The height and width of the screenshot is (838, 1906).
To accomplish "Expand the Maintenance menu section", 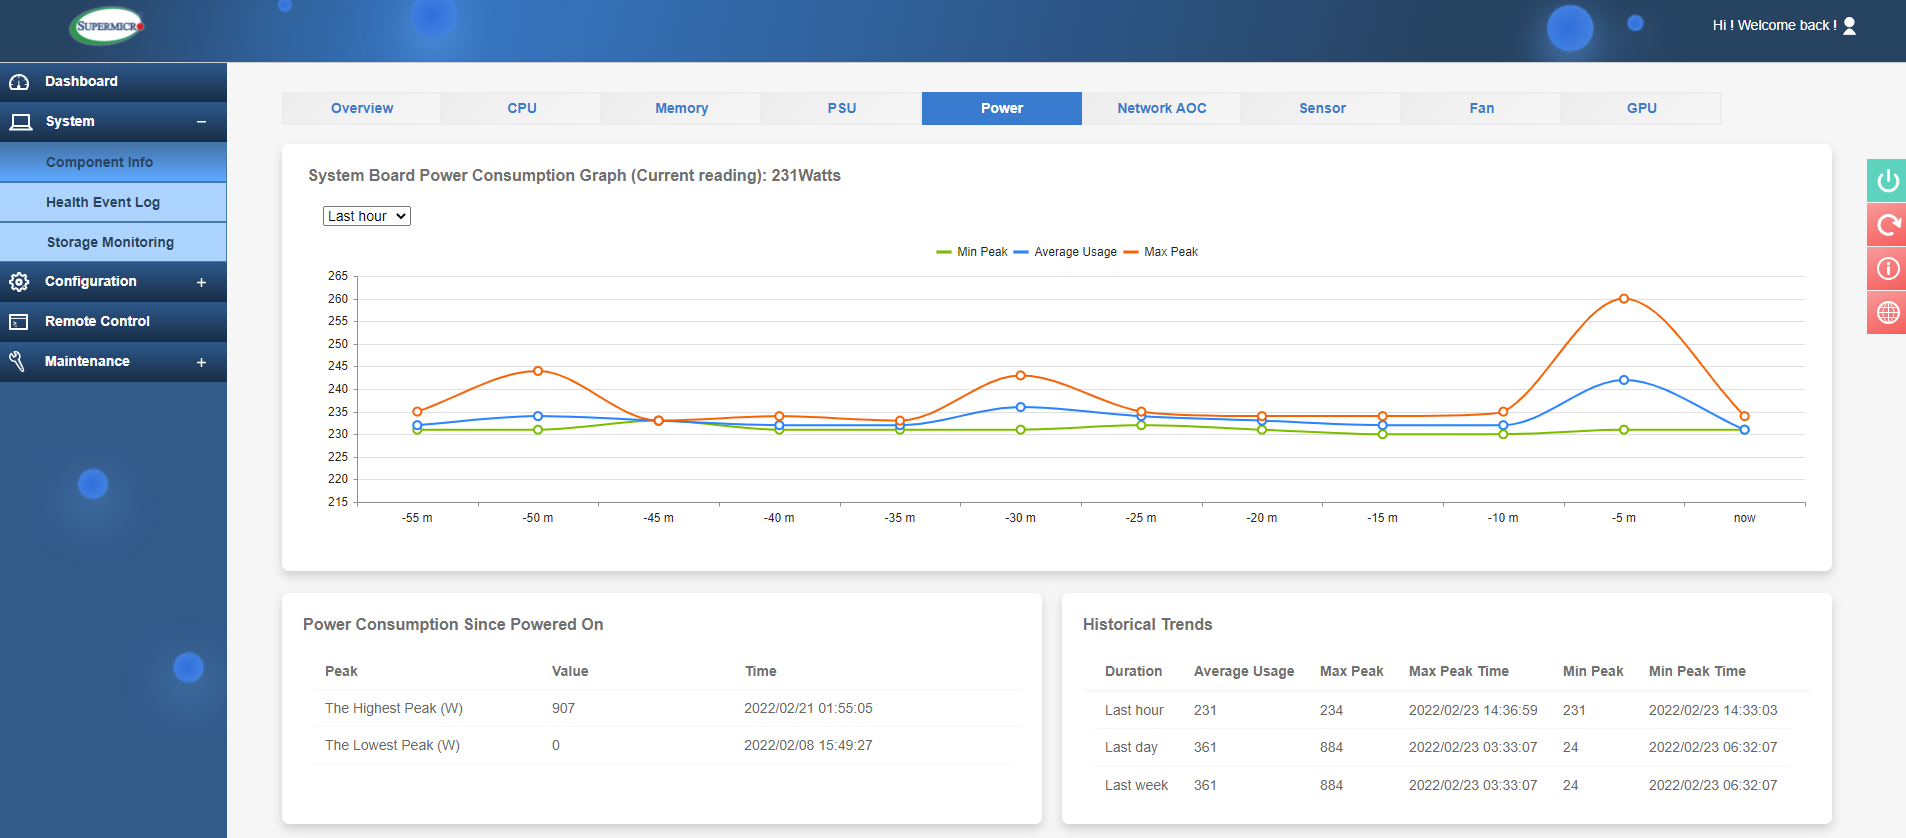I will tap(201, 362).
